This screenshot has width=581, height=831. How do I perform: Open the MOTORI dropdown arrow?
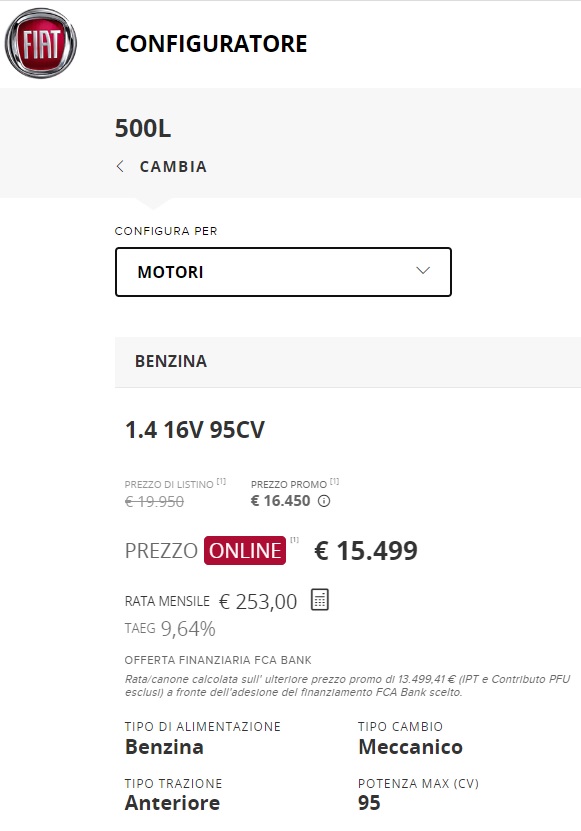(x=423, y=271)
